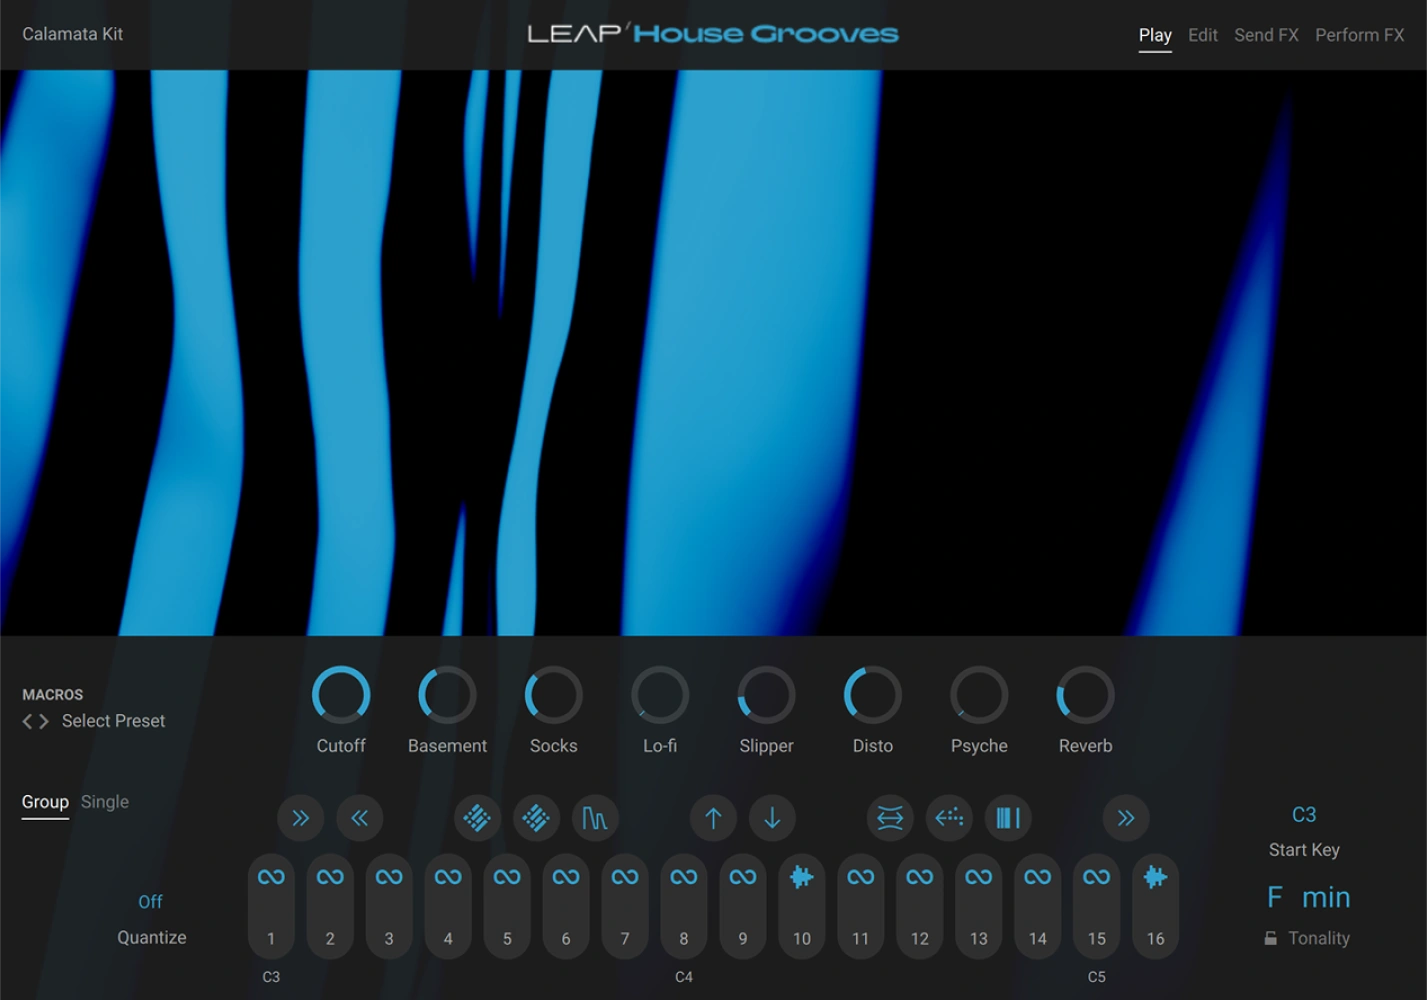This screenshot has height=1000, width=1427.
Task: Select the envelope curve shape icon
Action: point(595,818)
